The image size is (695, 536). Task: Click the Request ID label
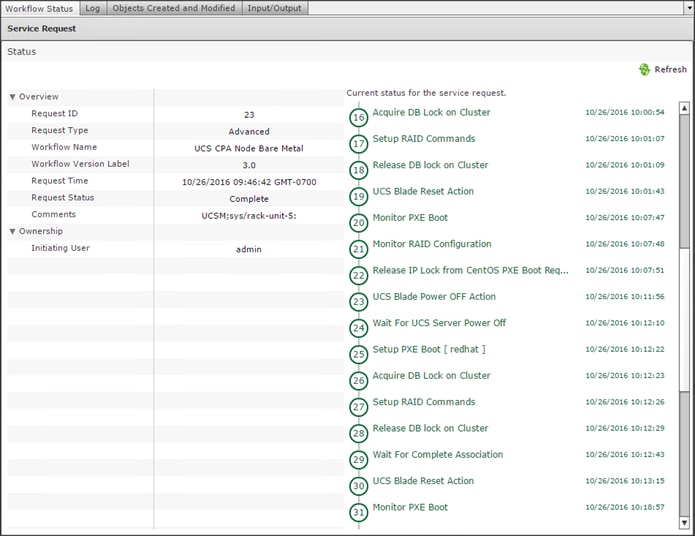[x=55, y=113]
